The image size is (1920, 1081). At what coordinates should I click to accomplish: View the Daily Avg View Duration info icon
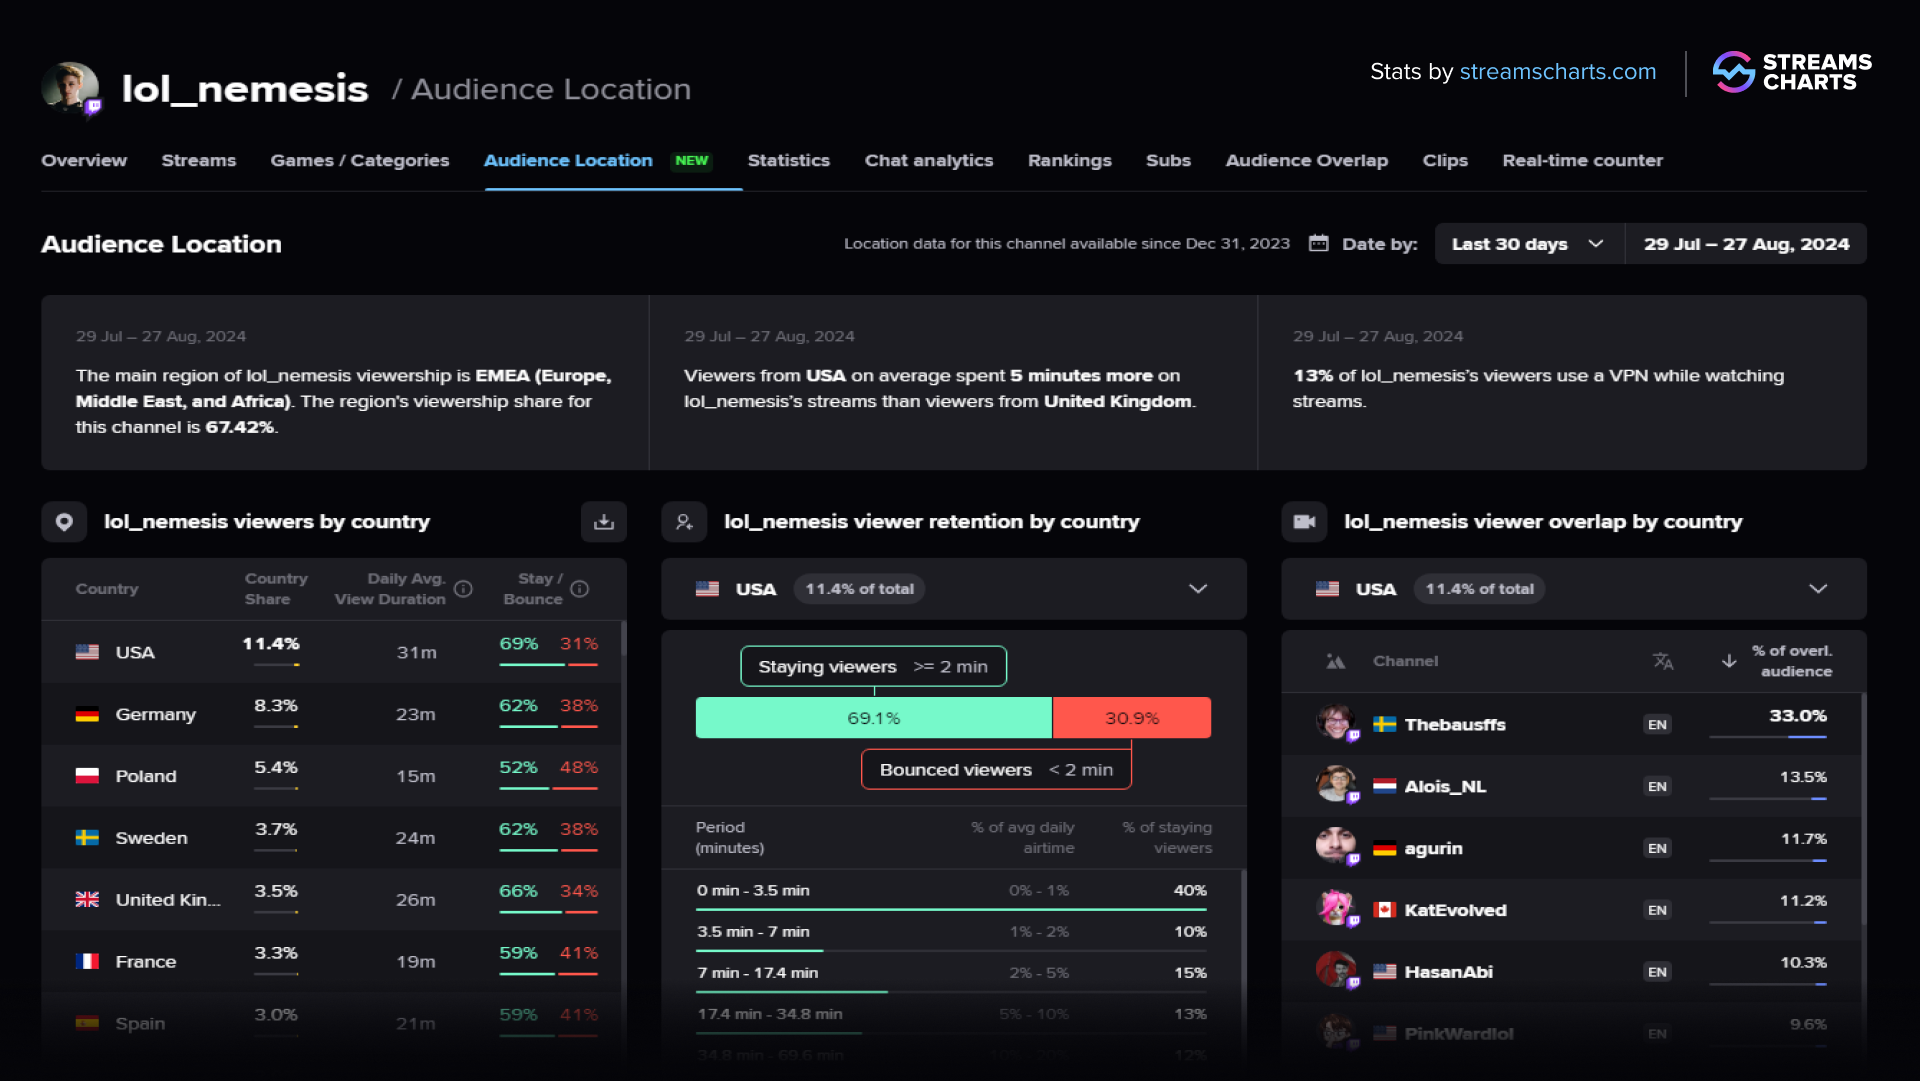coord(463,589)
